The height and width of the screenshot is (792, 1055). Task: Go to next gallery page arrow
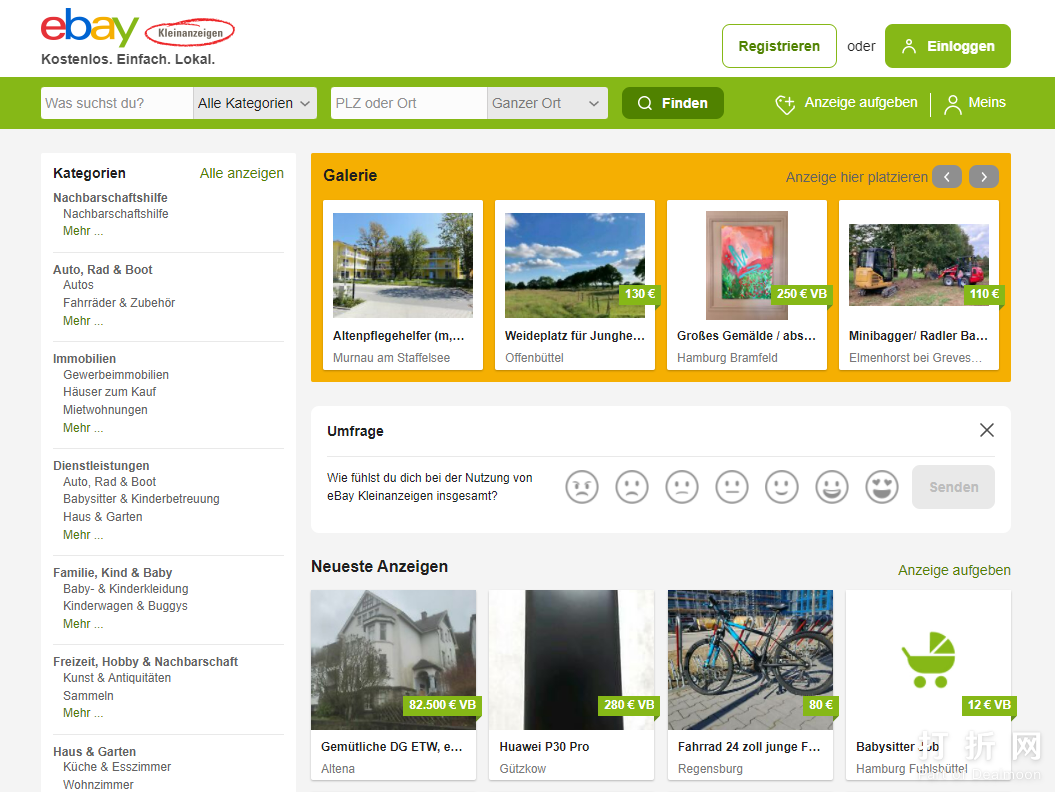click(984, 177)
